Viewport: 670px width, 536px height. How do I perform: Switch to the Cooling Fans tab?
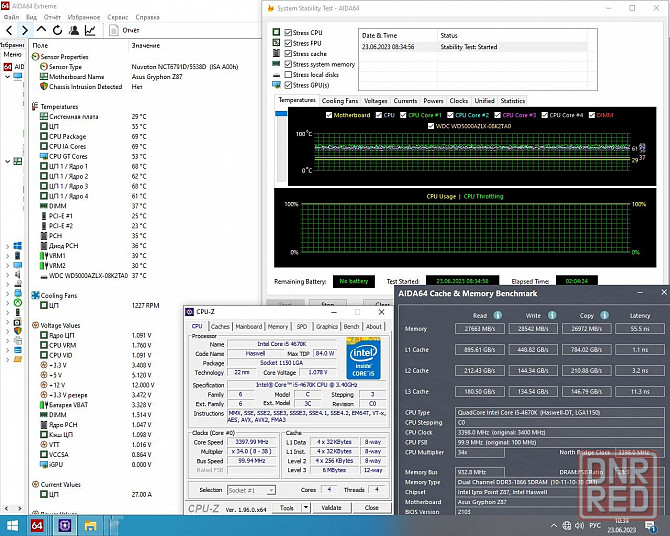click(x=340, y=101)
